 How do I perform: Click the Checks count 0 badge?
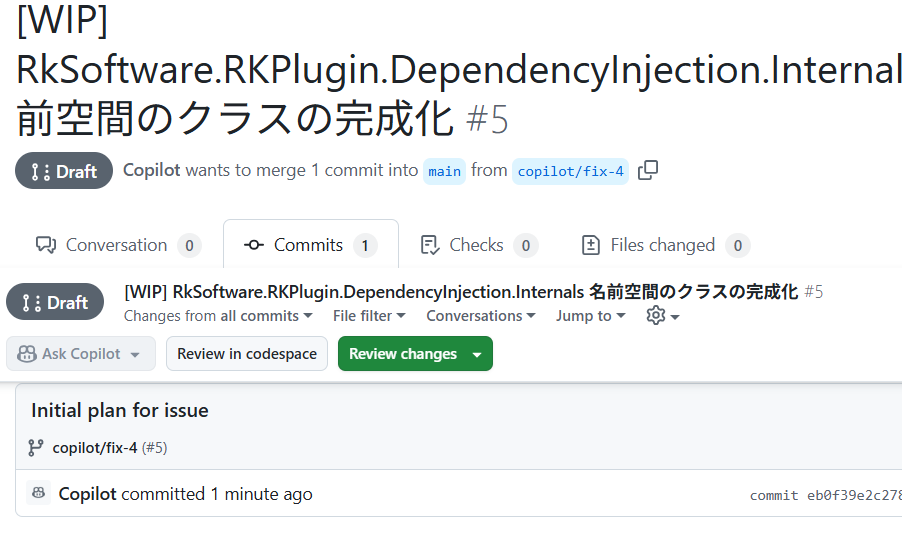click(526, 246)
